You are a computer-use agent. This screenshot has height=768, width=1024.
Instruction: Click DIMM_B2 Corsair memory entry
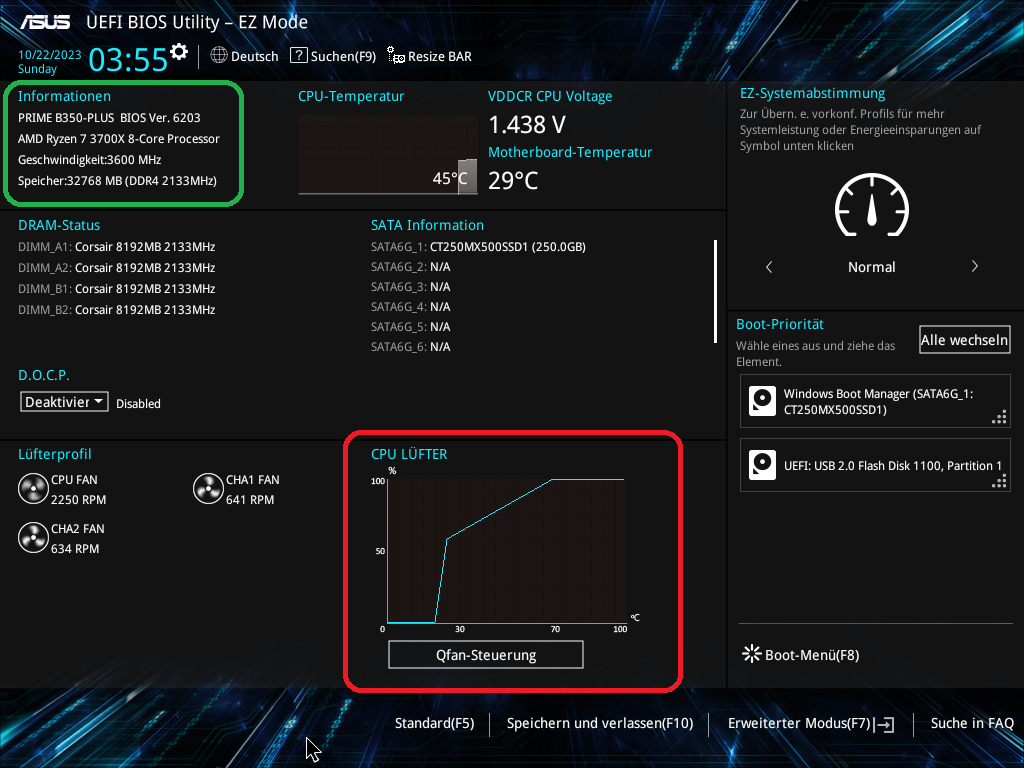(117, 310)
